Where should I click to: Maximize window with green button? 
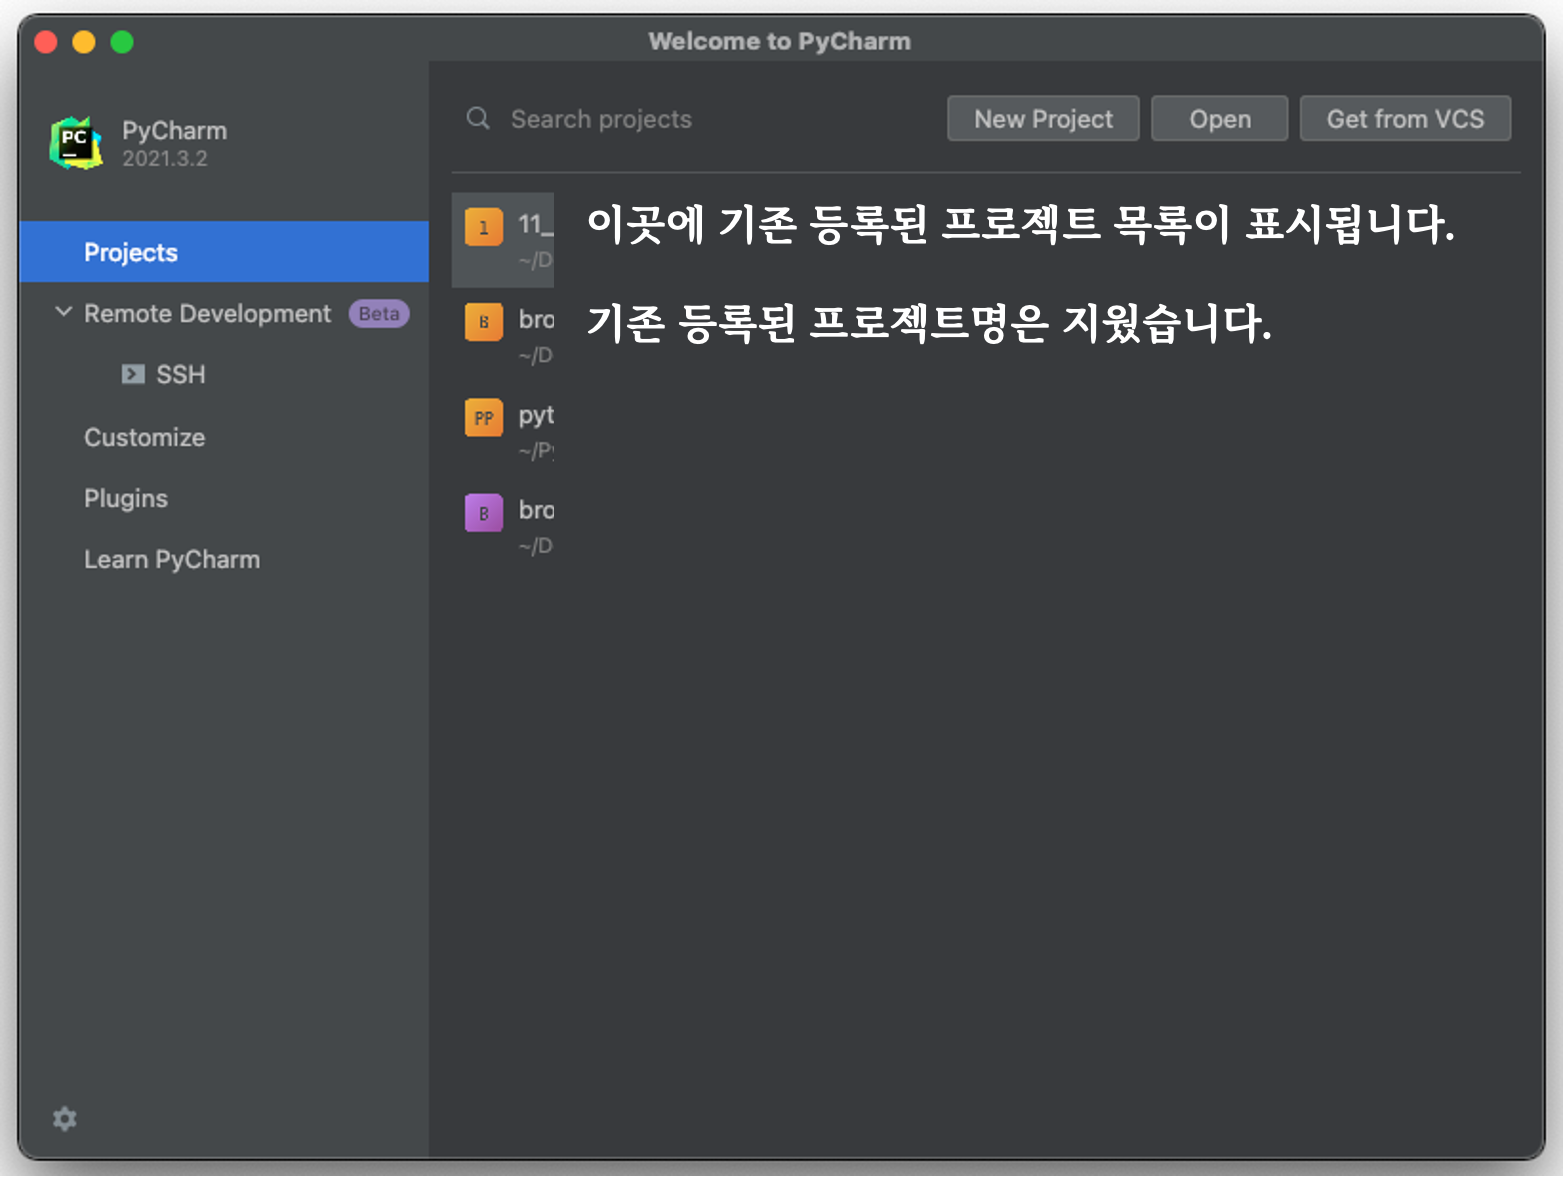click(122, 42)
